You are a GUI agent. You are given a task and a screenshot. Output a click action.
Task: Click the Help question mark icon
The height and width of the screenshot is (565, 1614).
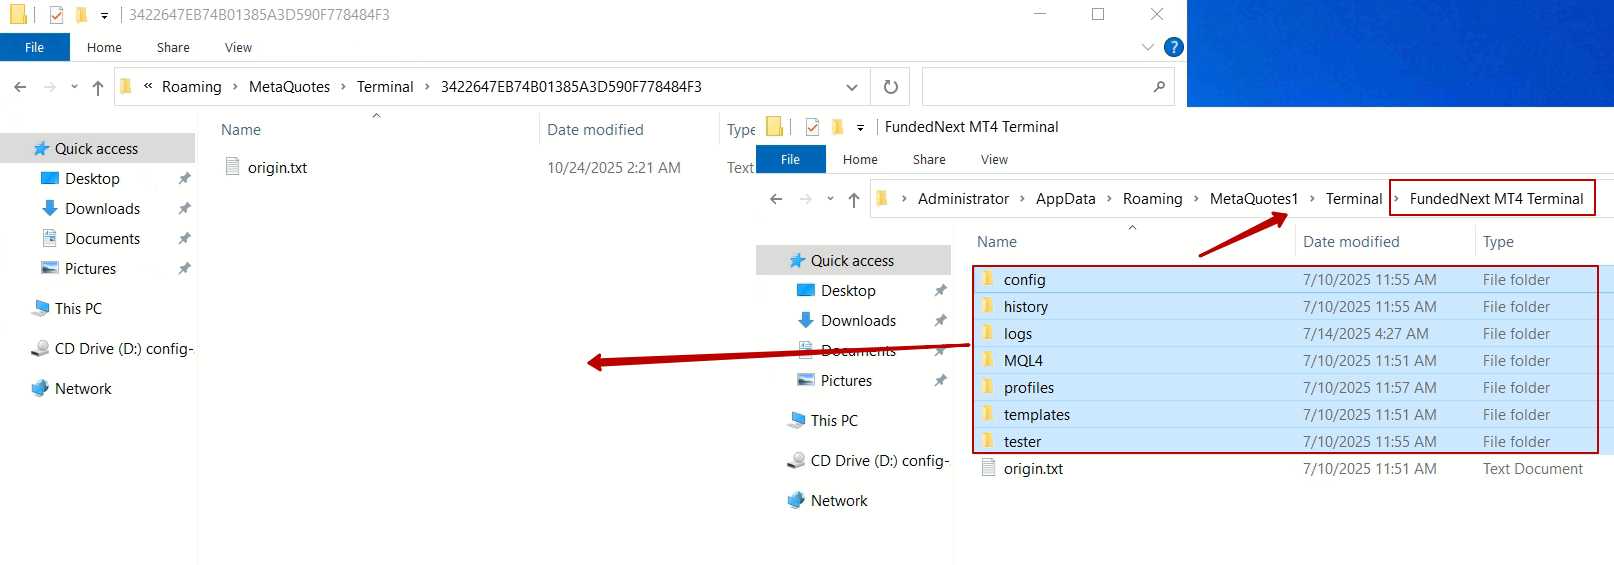point(1174,47)
